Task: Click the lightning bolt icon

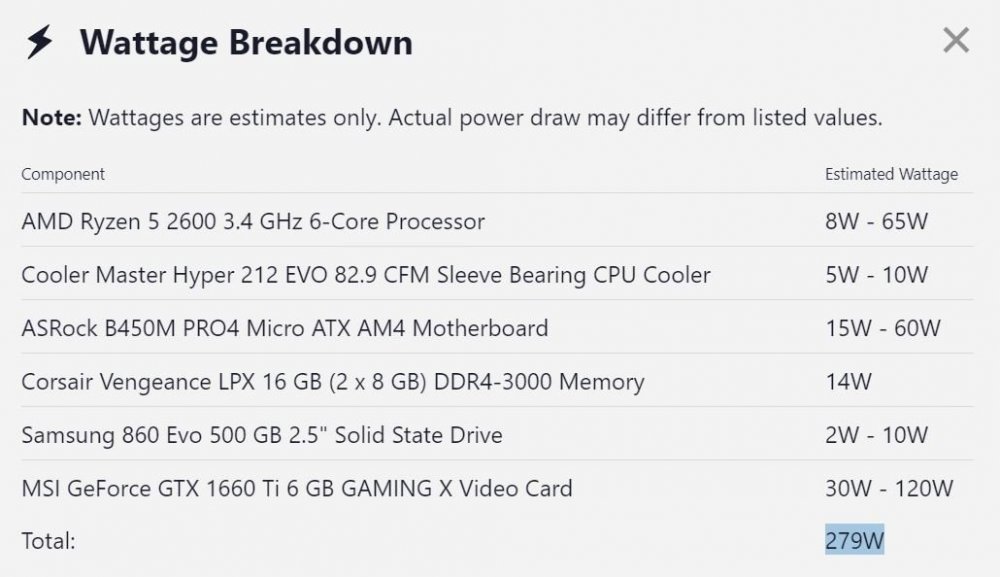Action: [40, 42]
